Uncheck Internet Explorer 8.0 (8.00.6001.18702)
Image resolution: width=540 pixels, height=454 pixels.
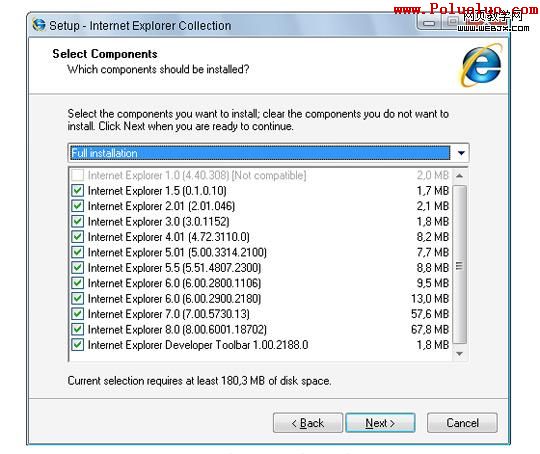77,329
